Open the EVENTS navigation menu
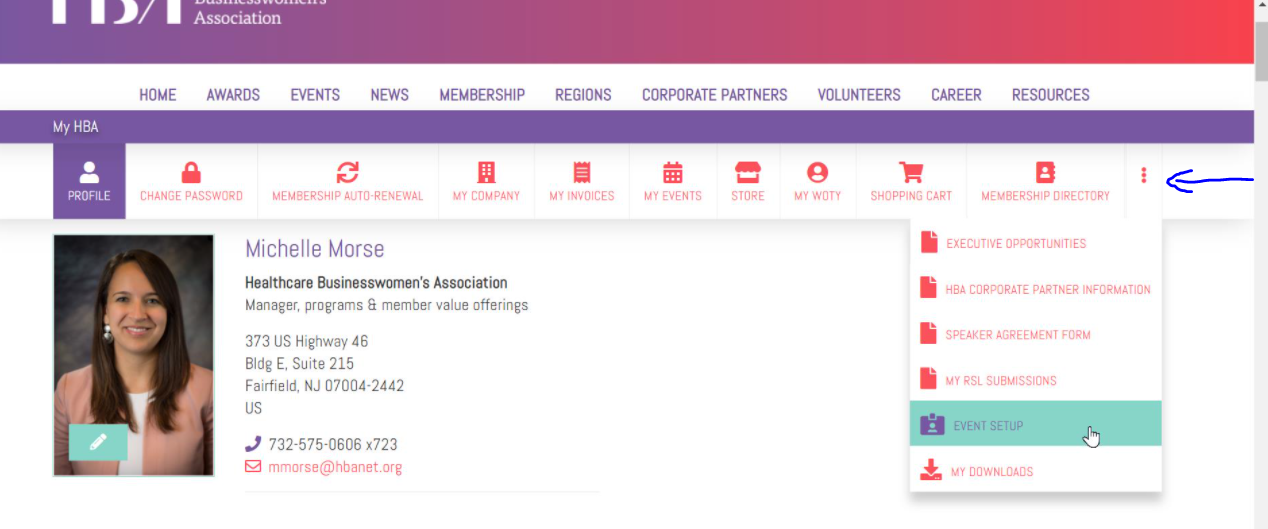This screenshot has height=529, width=1268. 315,95
